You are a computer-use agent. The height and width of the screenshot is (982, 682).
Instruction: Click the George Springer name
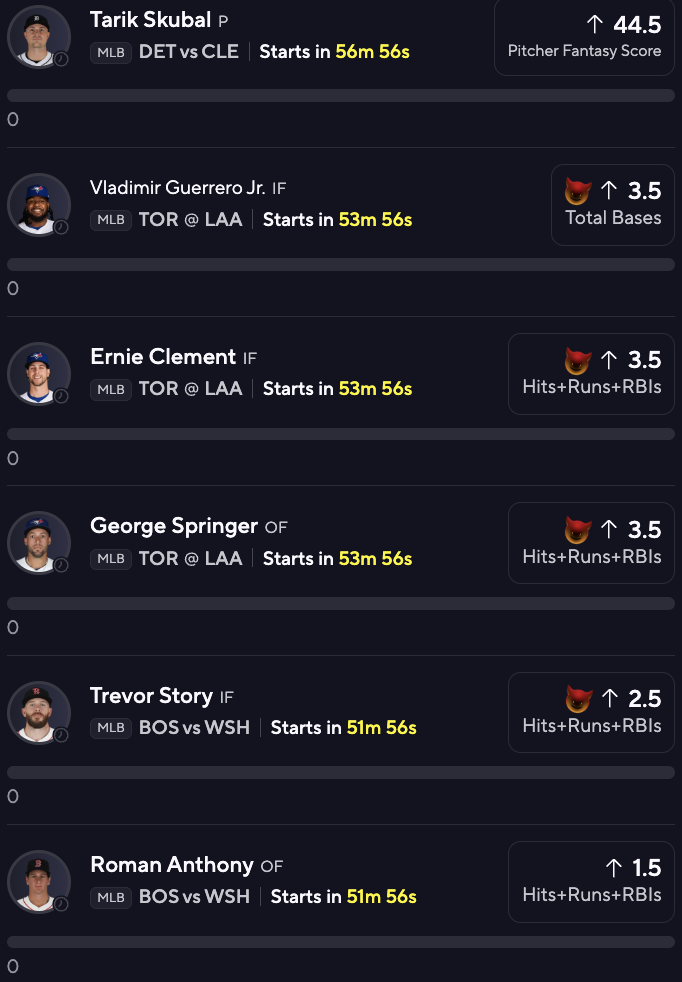tap(173, 526)
